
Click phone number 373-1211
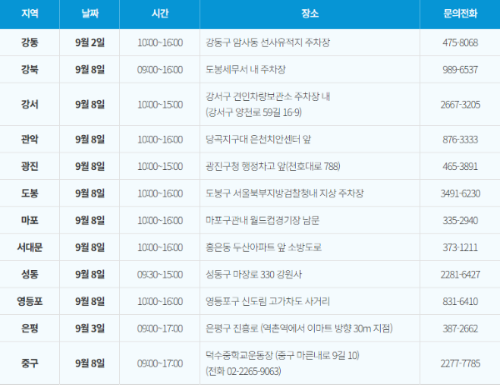tap(460, 247)
